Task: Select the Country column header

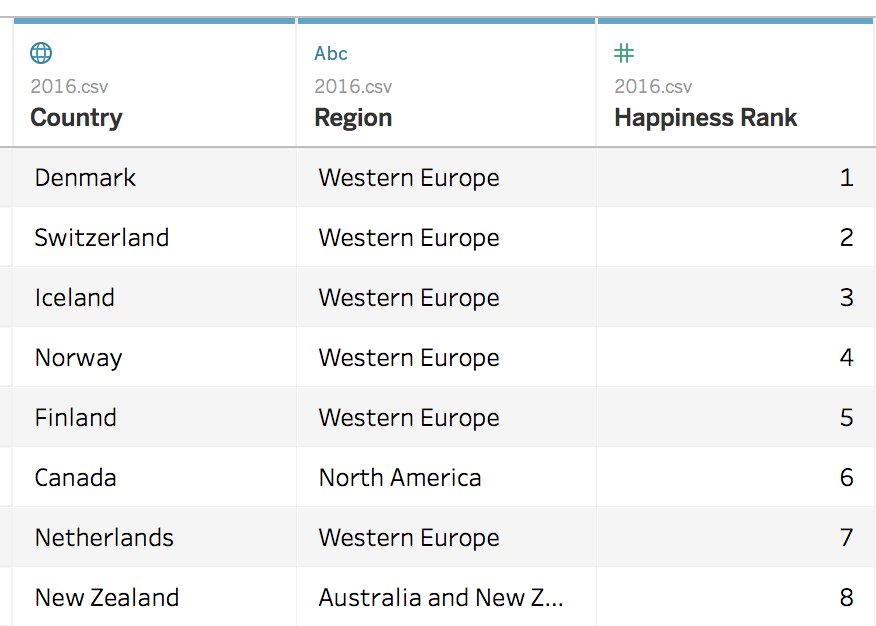Action: click(76, 118)
